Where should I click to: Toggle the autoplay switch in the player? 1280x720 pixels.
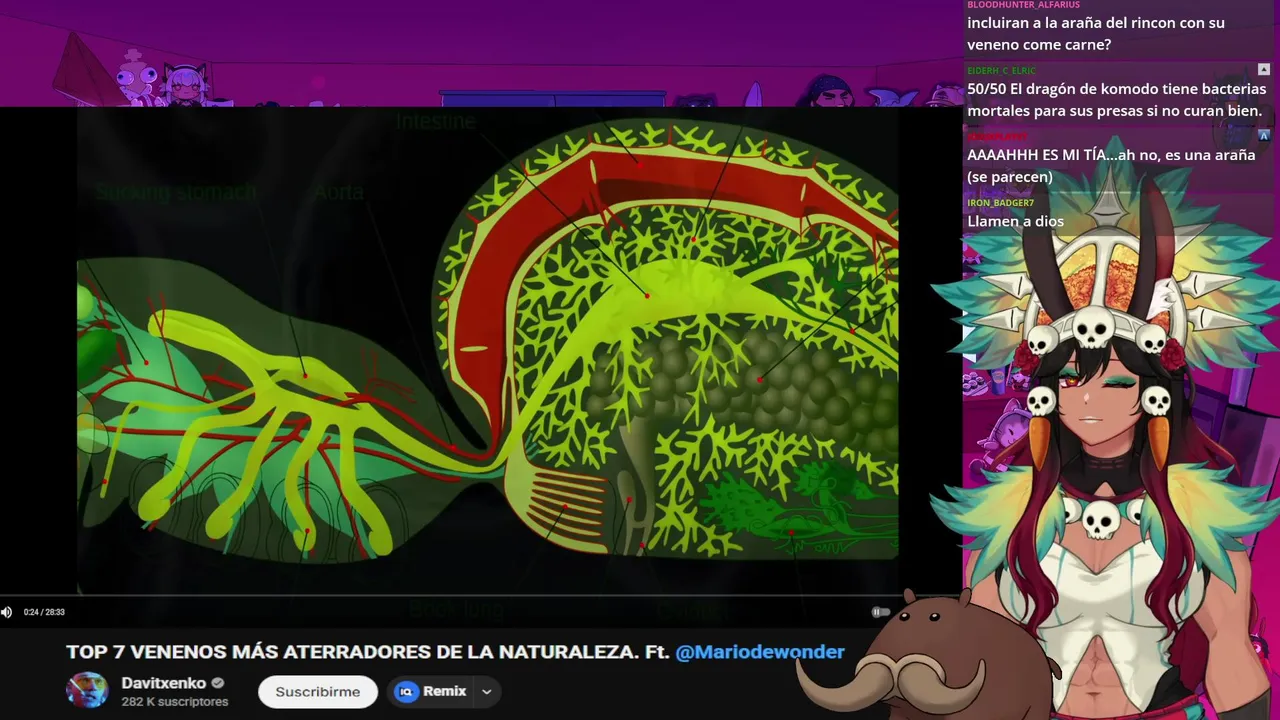[880, 612]
